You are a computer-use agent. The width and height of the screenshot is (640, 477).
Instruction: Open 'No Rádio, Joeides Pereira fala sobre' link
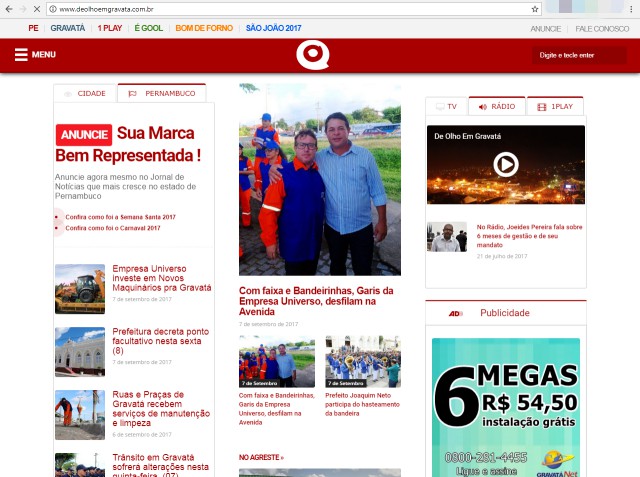pos(529,236)
